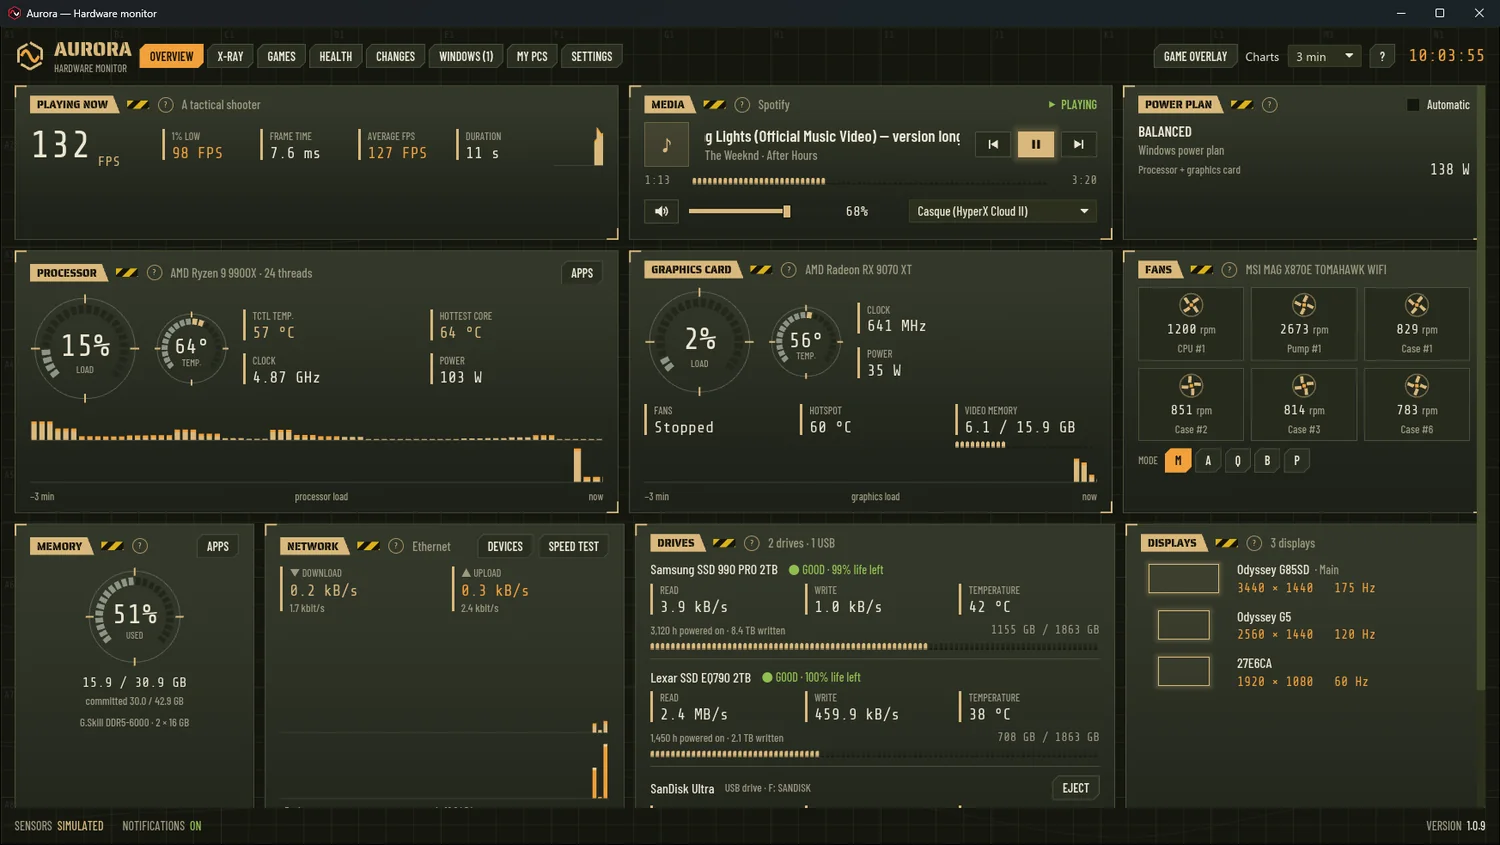The image size is (1500, 845).
Task: Go to the Changes tab
Action: pyautogui.click(x=395, y=57)
